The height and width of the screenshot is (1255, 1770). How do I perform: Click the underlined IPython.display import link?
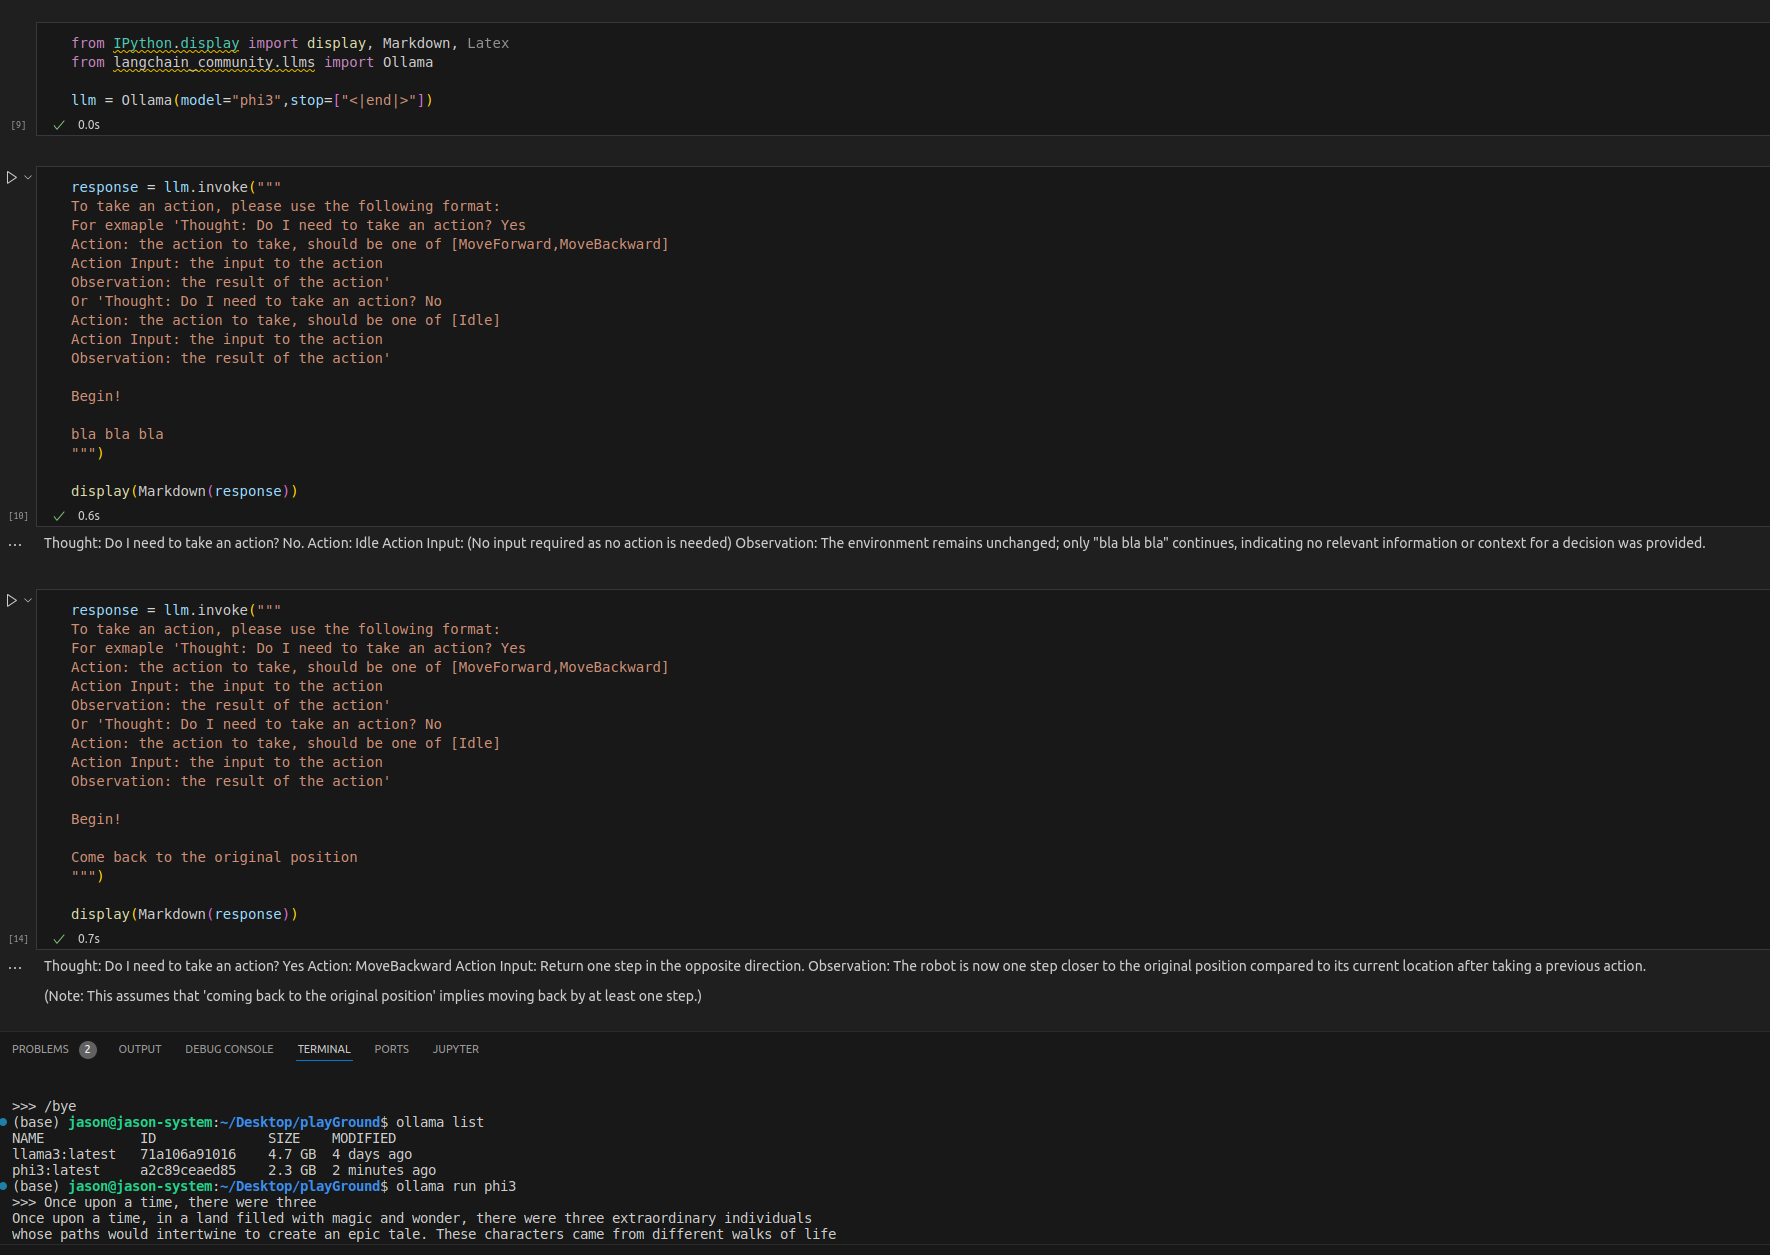pos(175,43)
